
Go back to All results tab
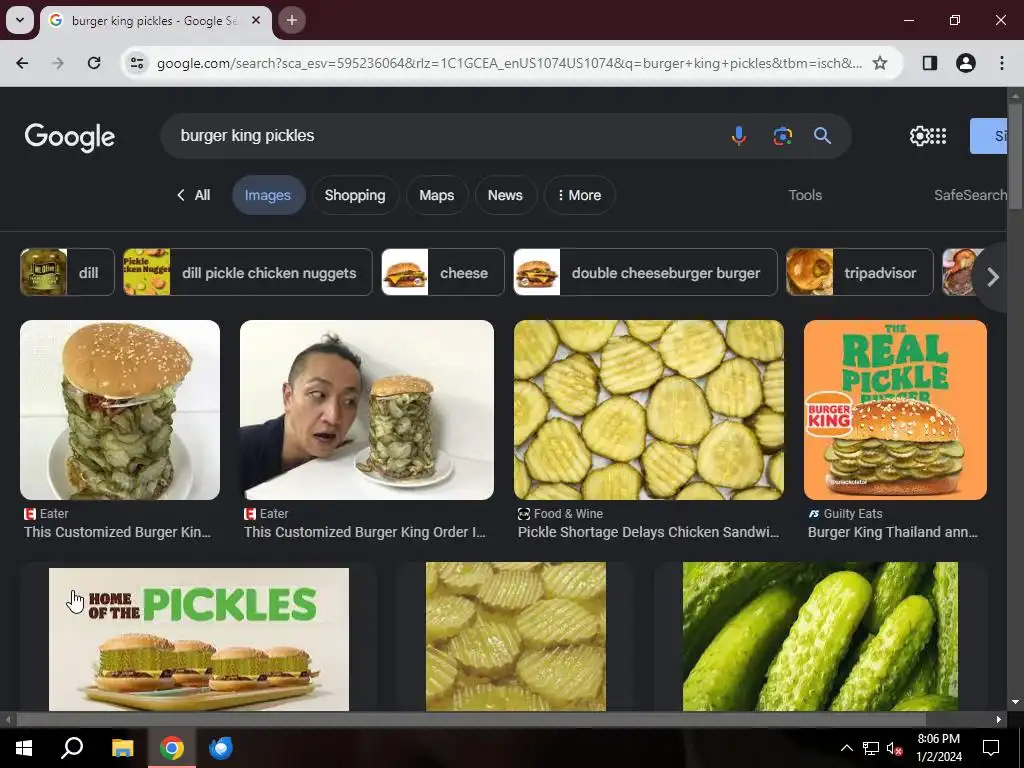(x=193, y=195)
